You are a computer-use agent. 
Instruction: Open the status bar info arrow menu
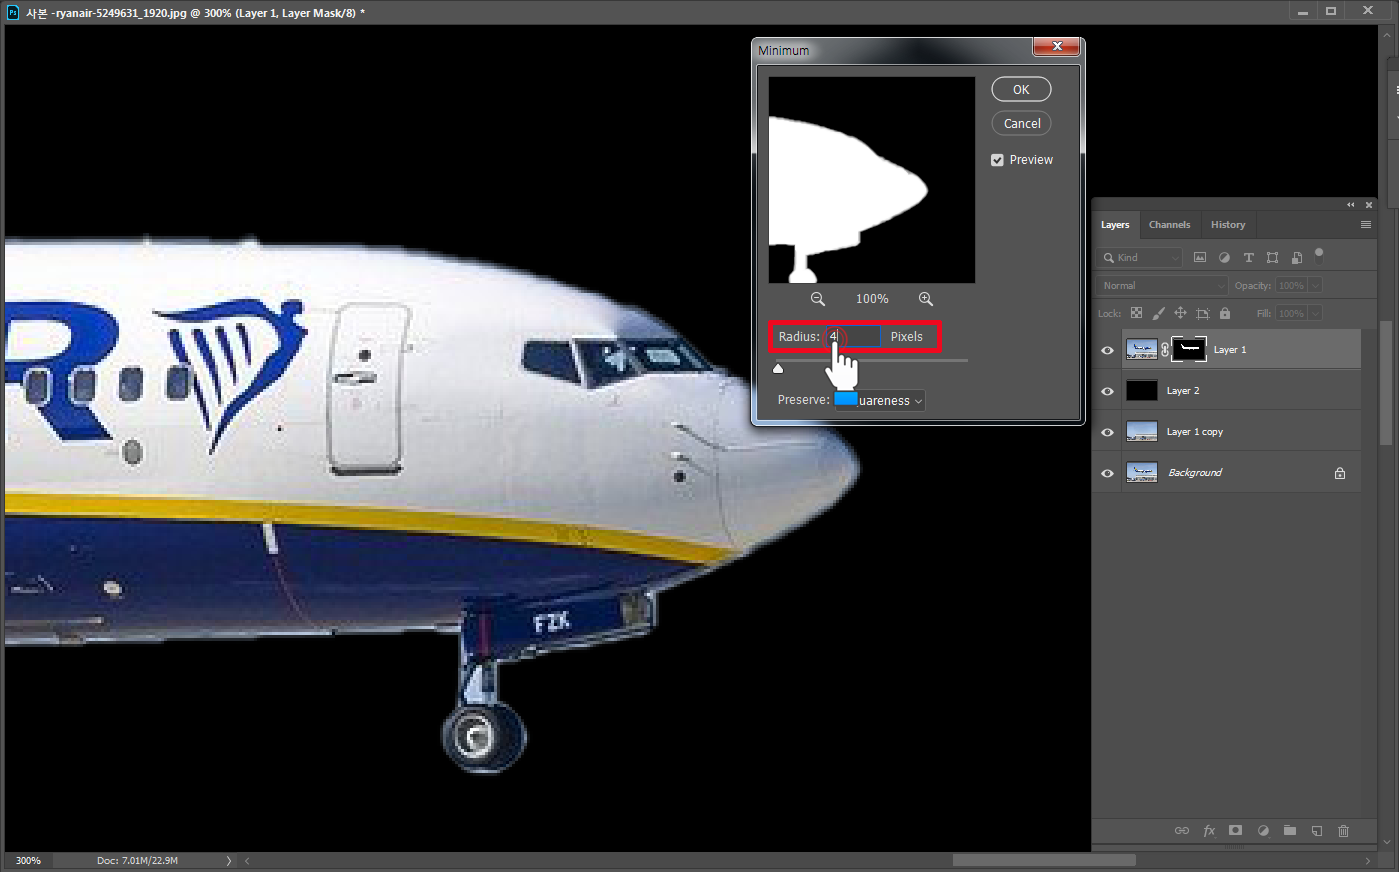[228, 860]
